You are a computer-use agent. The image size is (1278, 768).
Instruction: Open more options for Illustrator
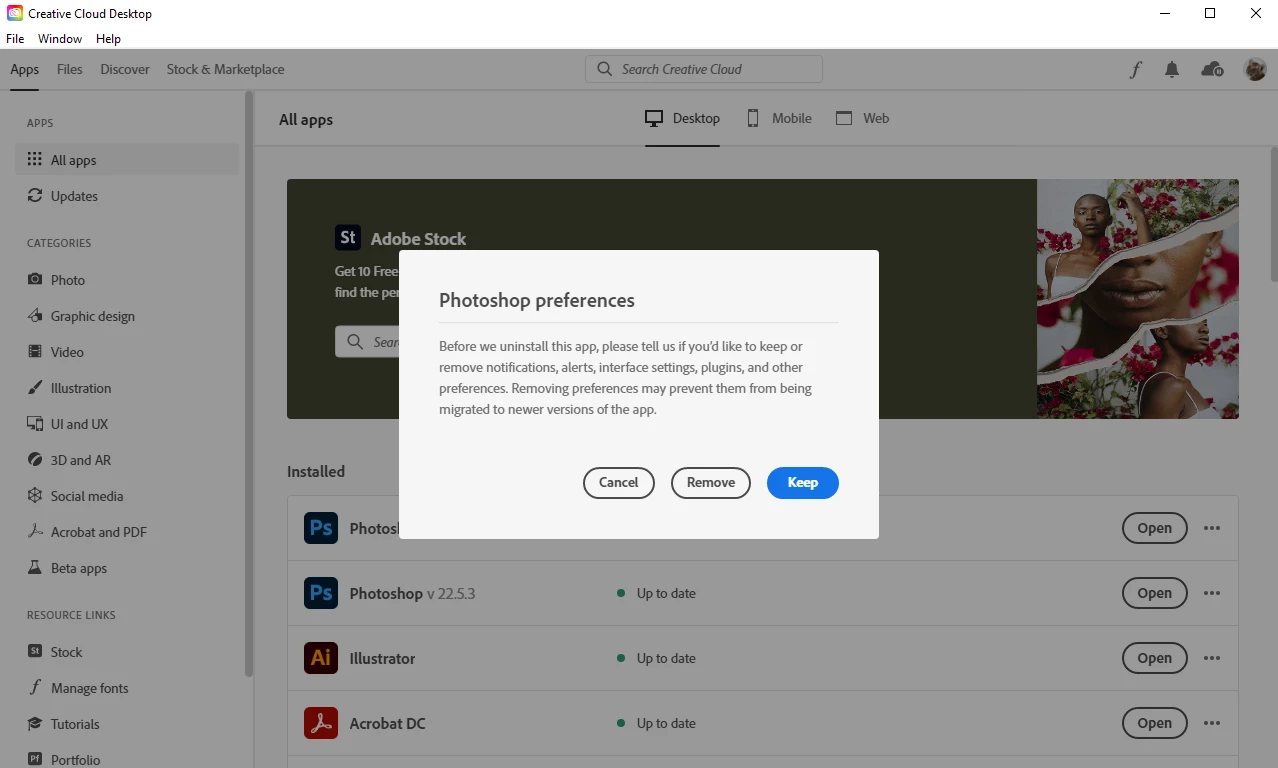tap(1212, 658)
